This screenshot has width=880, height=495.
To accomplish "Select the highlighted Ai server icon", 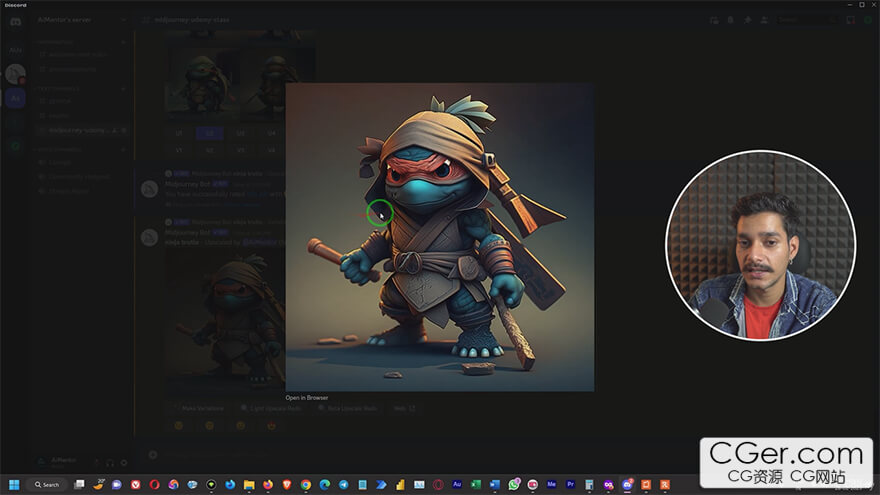I will point(15,98).
